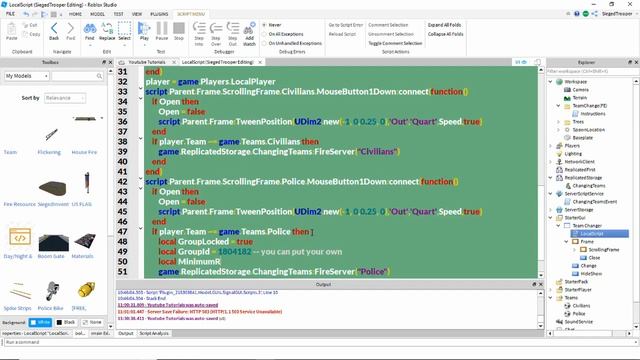640x360 pixels.
Task: Open the Replace tool
Action: point(107,31)
